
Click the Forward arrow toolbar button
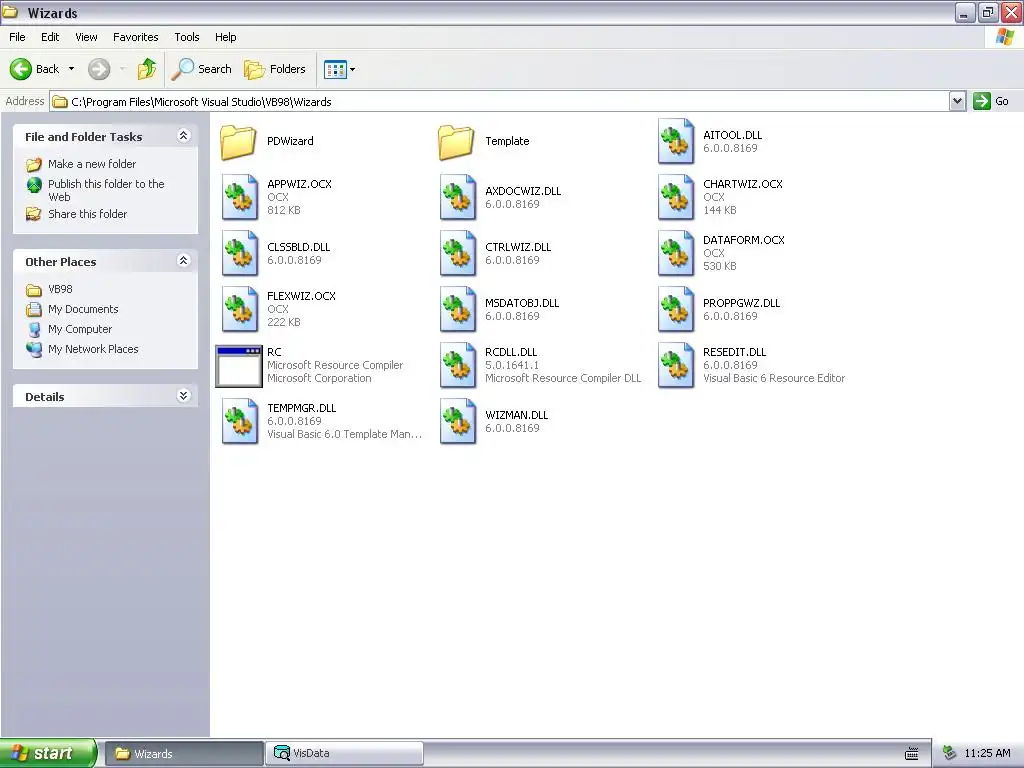click(99, 69)
